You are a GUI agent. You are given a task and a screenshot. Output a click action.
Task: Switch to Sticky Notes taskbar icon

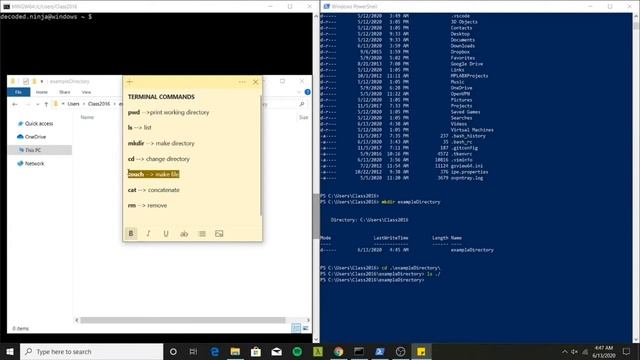421,351
